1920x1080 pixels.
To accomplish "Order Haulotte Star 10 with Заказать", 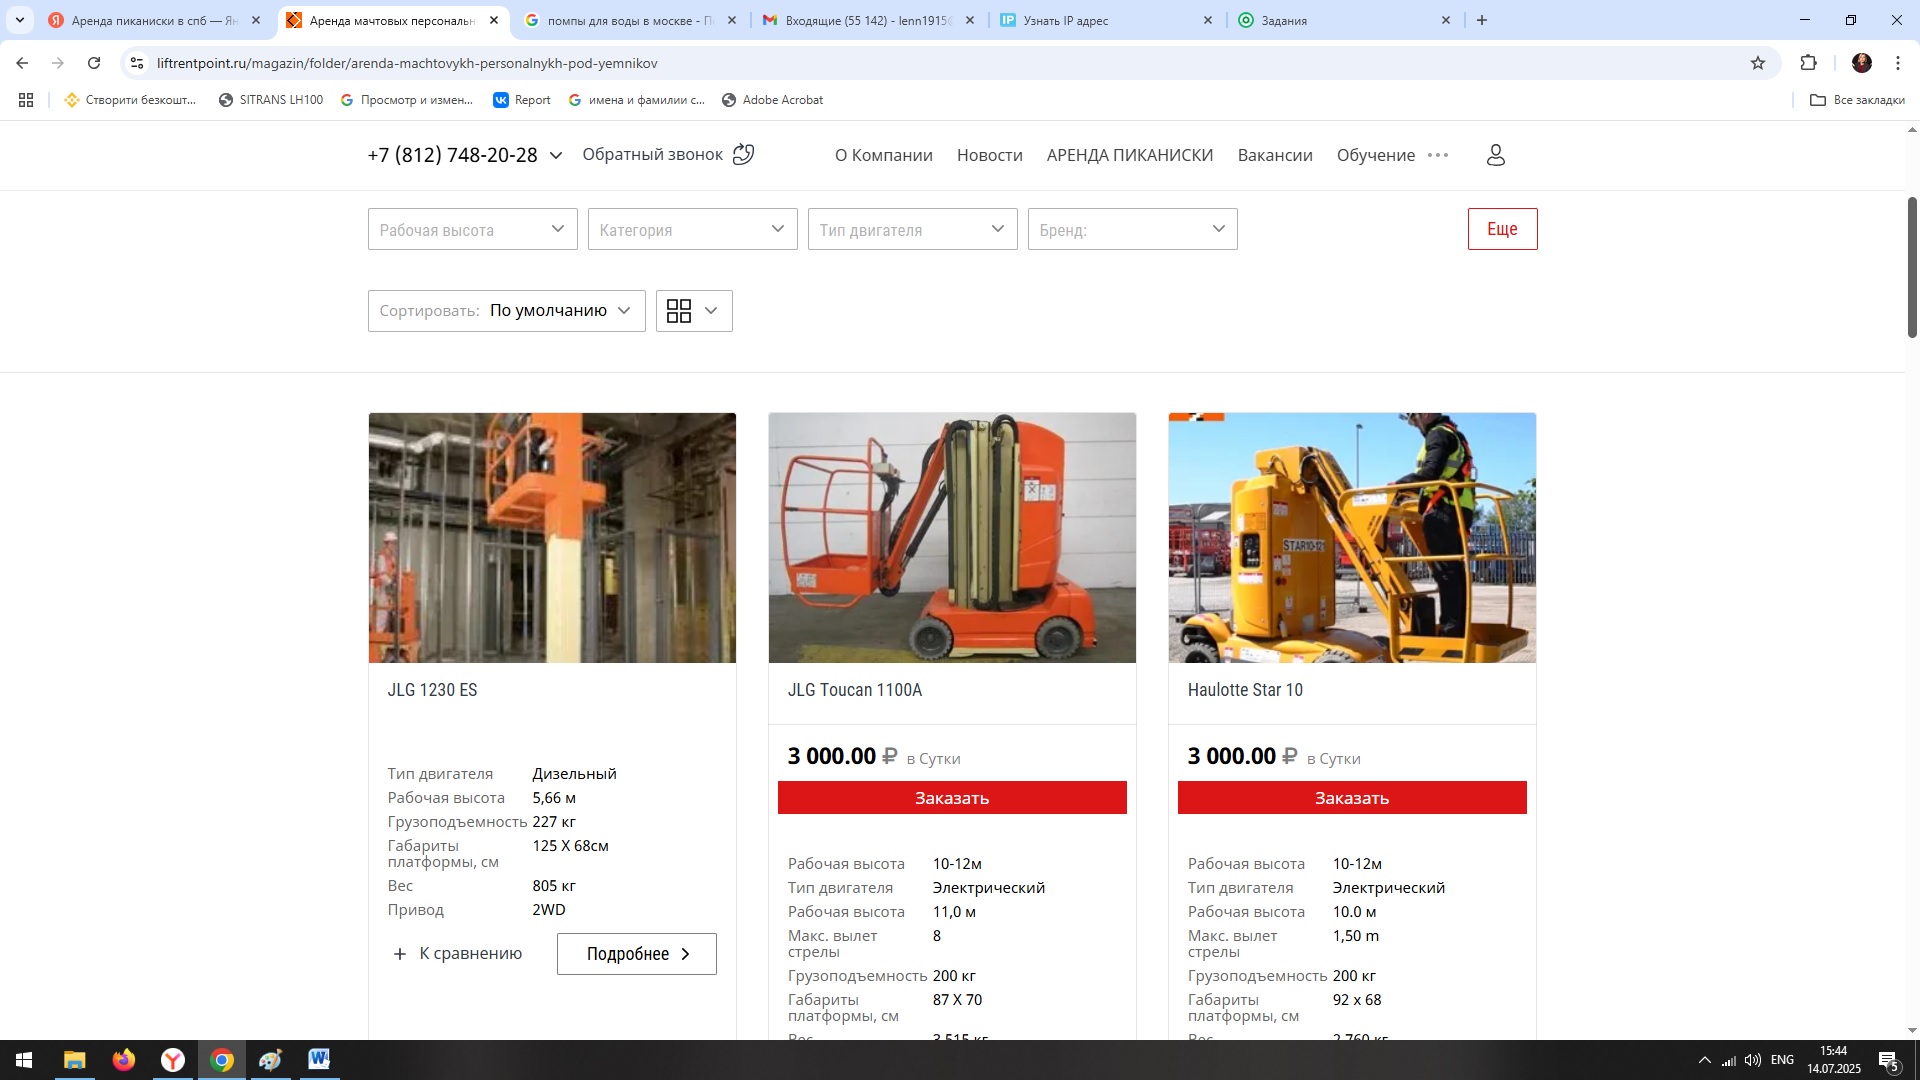I will [1352, 798].
